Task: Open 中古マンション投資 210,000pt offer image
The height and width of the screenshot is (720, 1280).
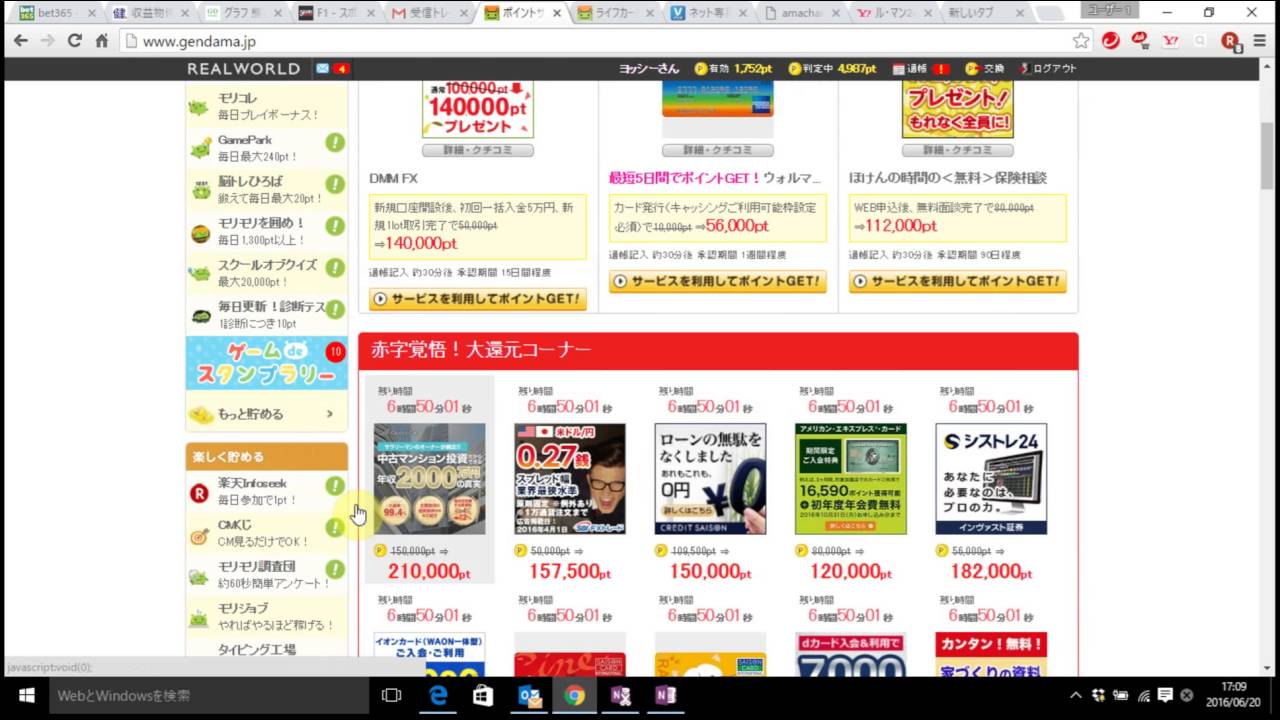Action: coord(430,479)
